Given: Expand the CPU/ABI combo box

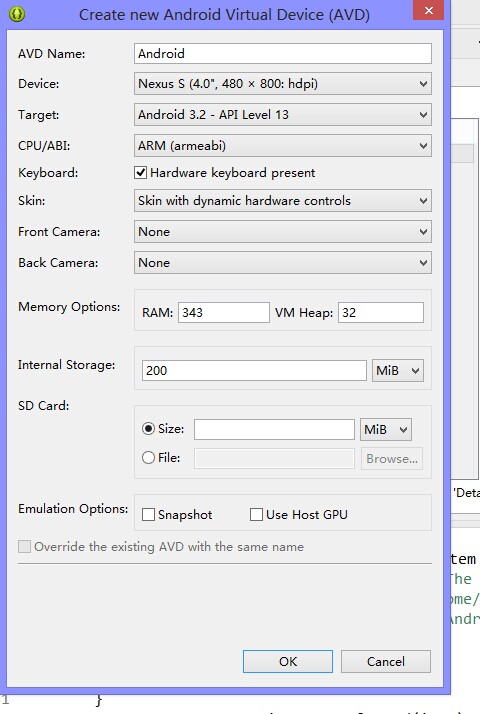Looking at the screenshot, I should point(283,146).
